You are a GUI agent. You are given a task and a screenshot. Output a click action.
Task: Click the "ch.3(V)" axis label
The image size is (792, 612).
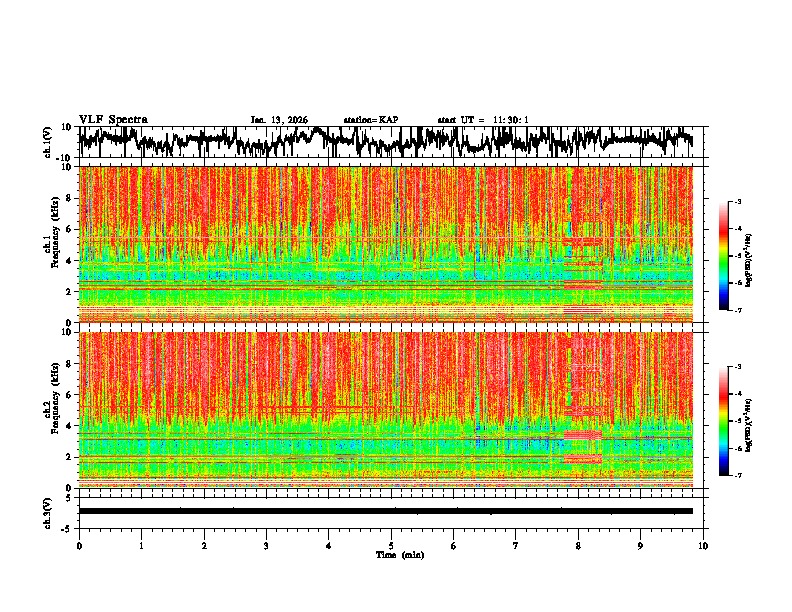pos(48,513)
